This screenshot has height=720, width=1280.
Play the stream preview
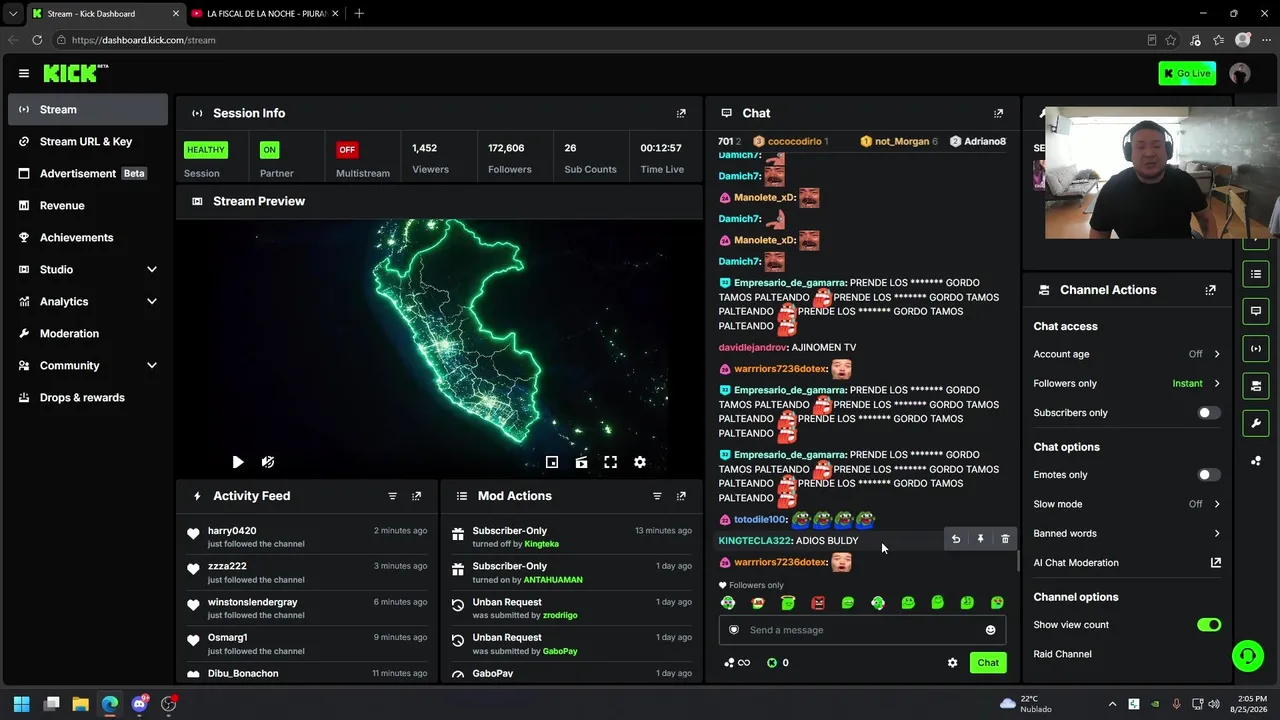tap(237, 462)
